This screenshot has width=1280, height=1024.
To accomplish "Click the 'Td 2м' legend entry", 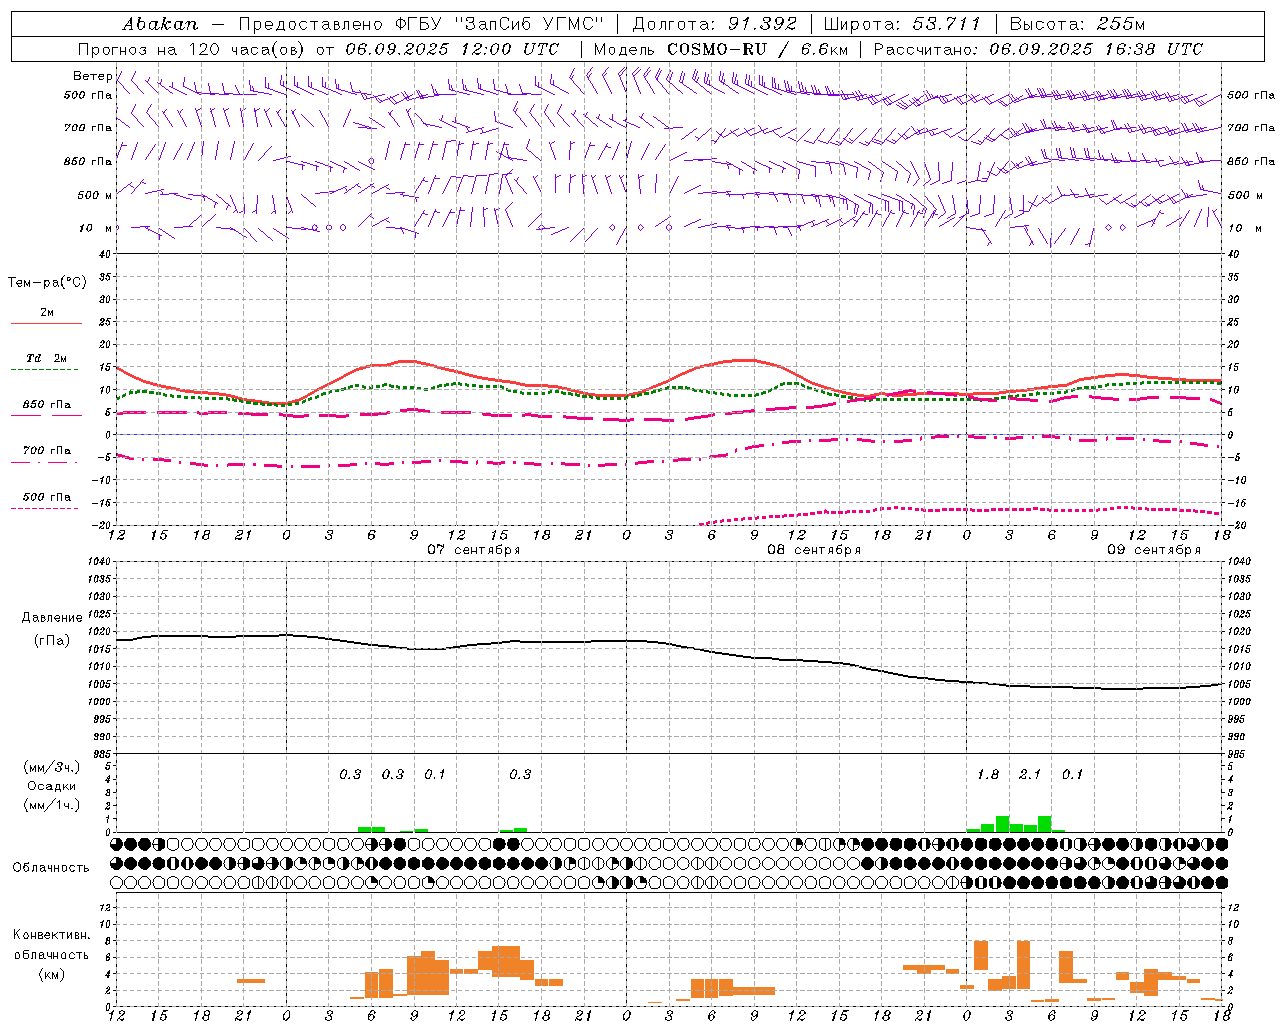I will click(47, 358).
